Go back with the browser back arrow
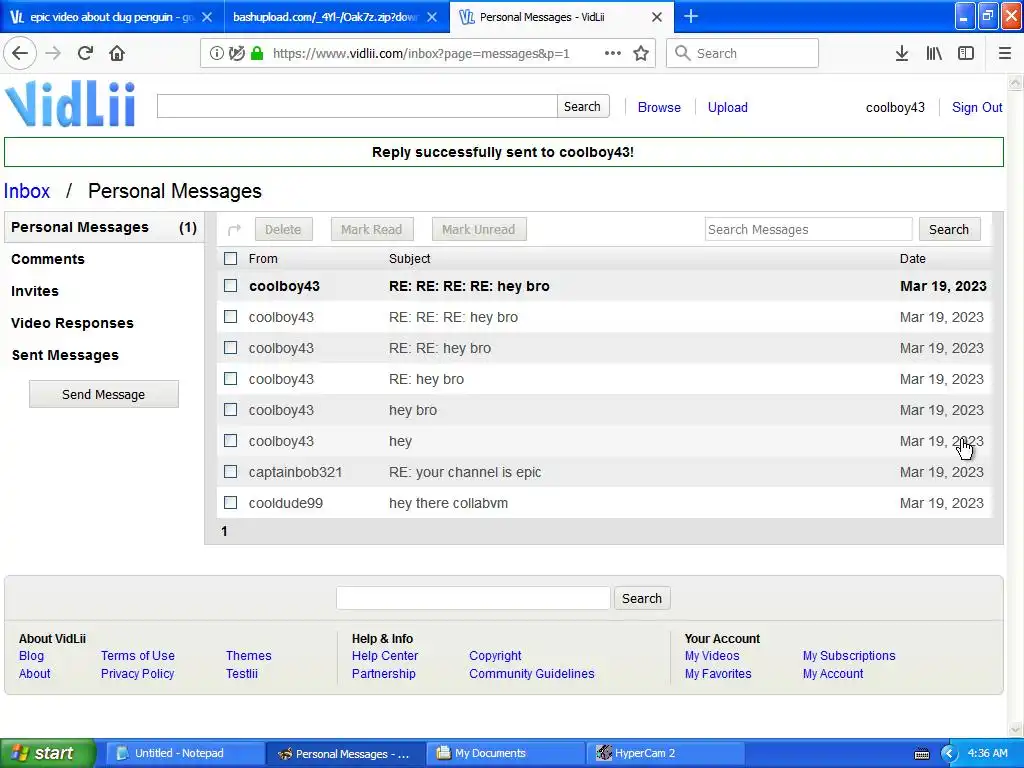This screenshot has width=1024, height=768. (20, 53)
